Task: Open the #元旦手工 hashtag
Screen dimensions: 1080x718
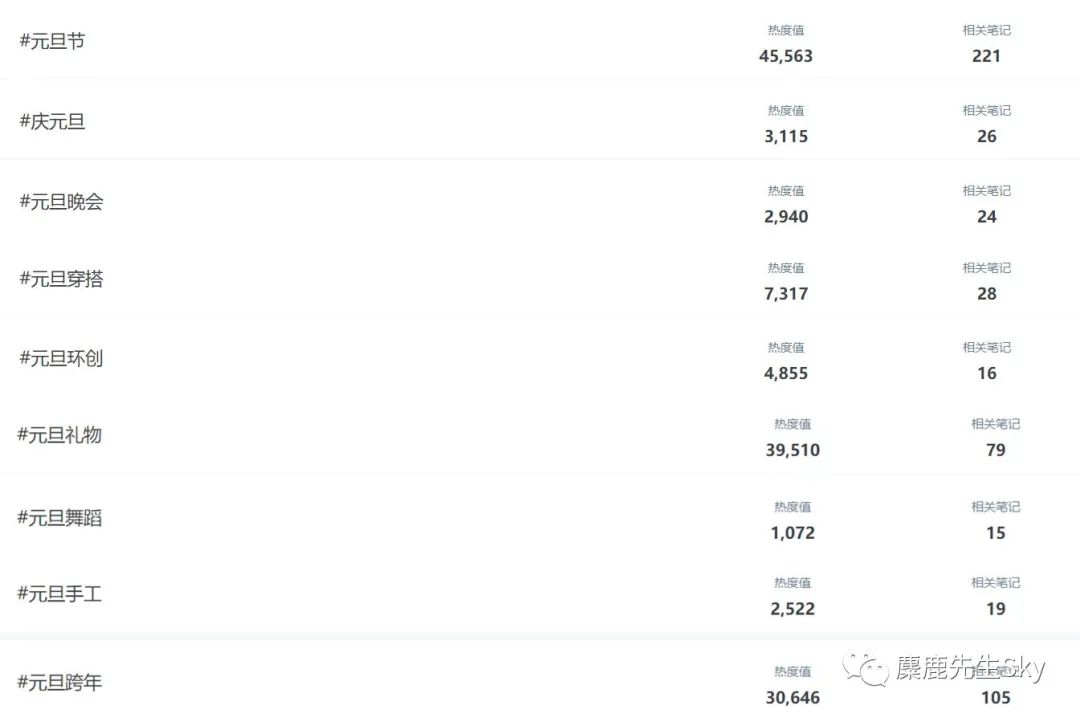Action: [x=60, y=594]
